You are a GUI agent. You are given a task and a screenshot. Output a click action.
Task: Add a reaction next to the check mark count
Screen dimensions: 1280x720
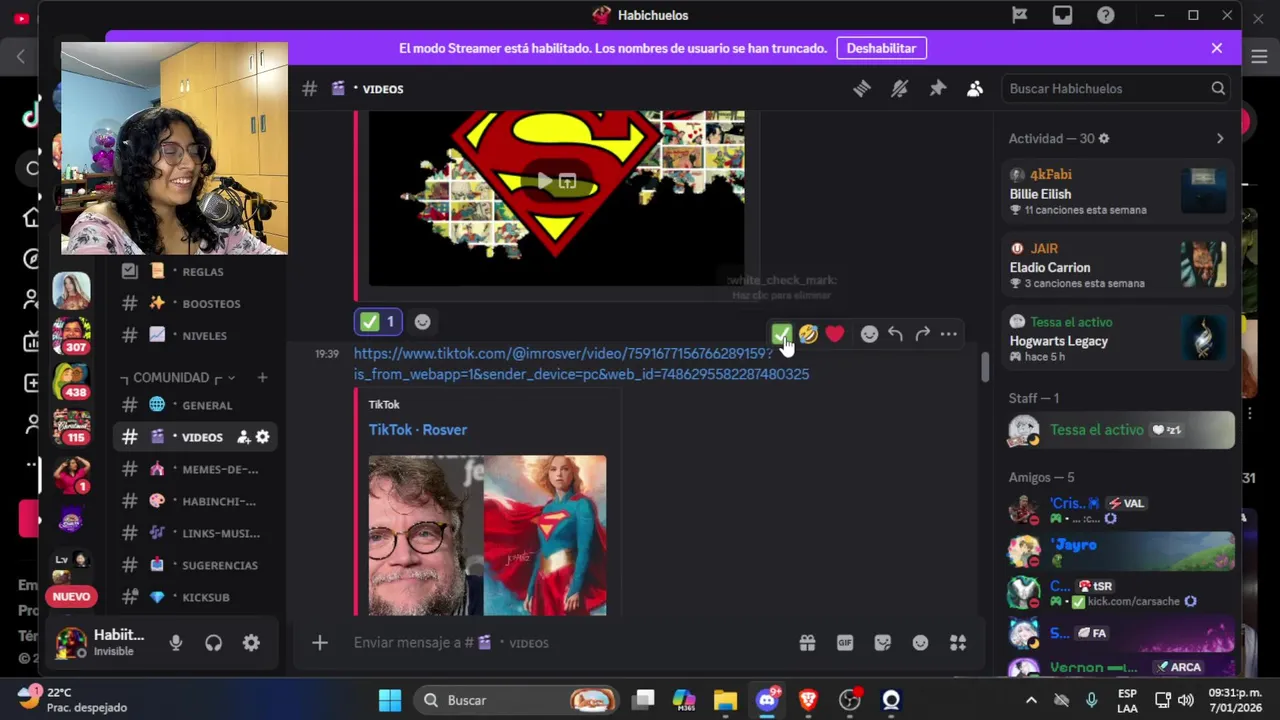click(422, 321)
